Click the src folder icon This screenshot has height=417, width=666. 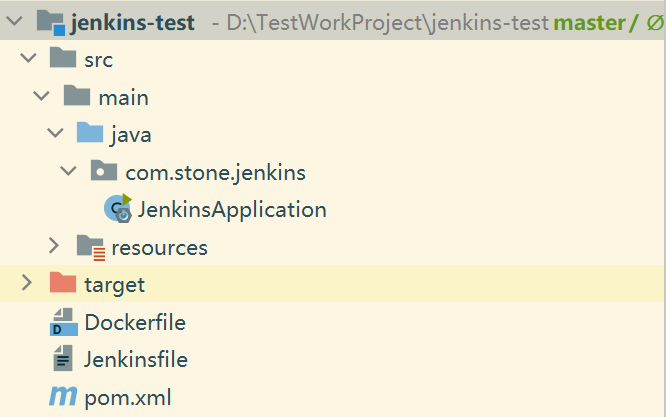pos(63,58)
